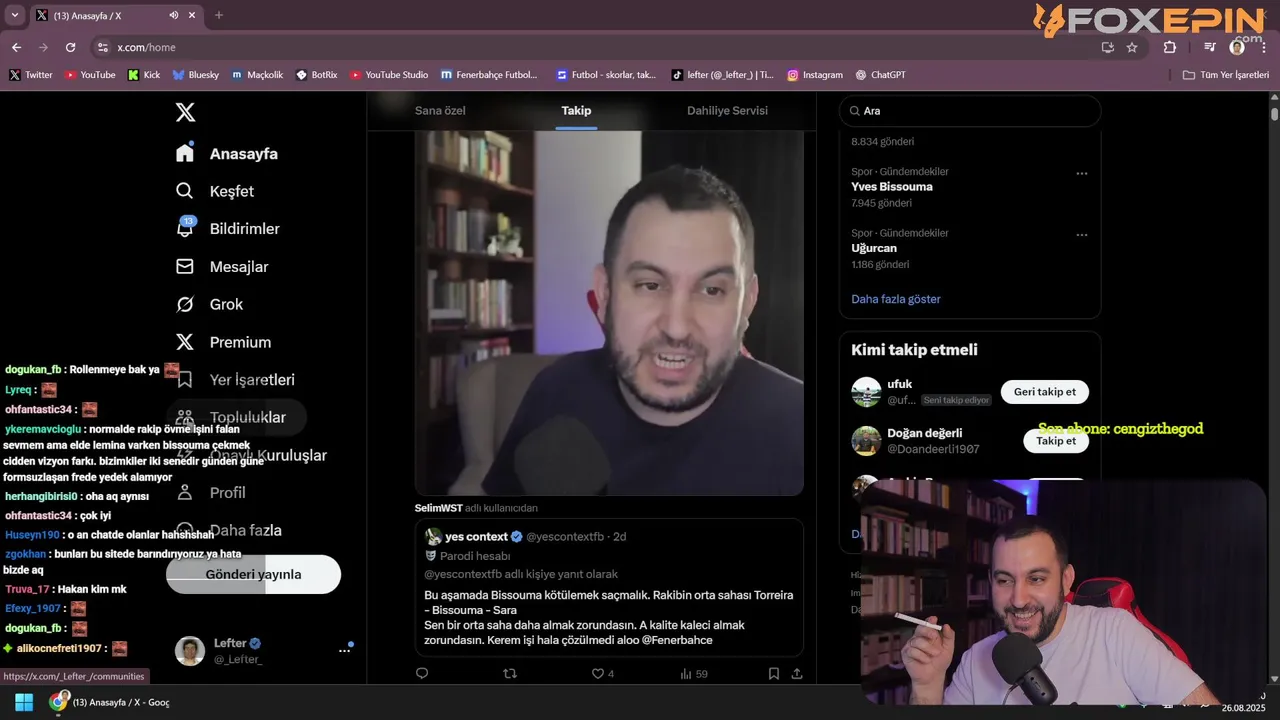Screen dimensions: 1280x720
Task: Open more options for Yves Bissouma trend
Action: [x=1081, y=173]
